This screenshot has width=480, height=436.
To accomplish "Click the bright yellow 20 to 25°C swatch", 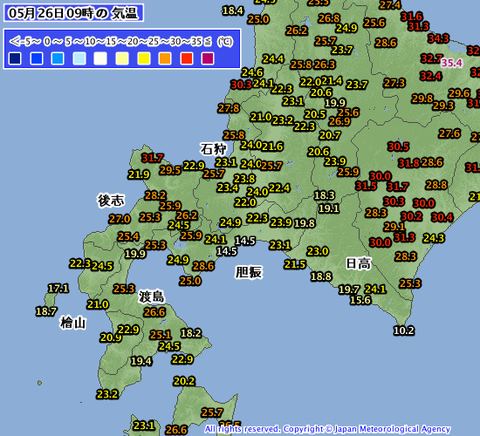I will (144, 58).
